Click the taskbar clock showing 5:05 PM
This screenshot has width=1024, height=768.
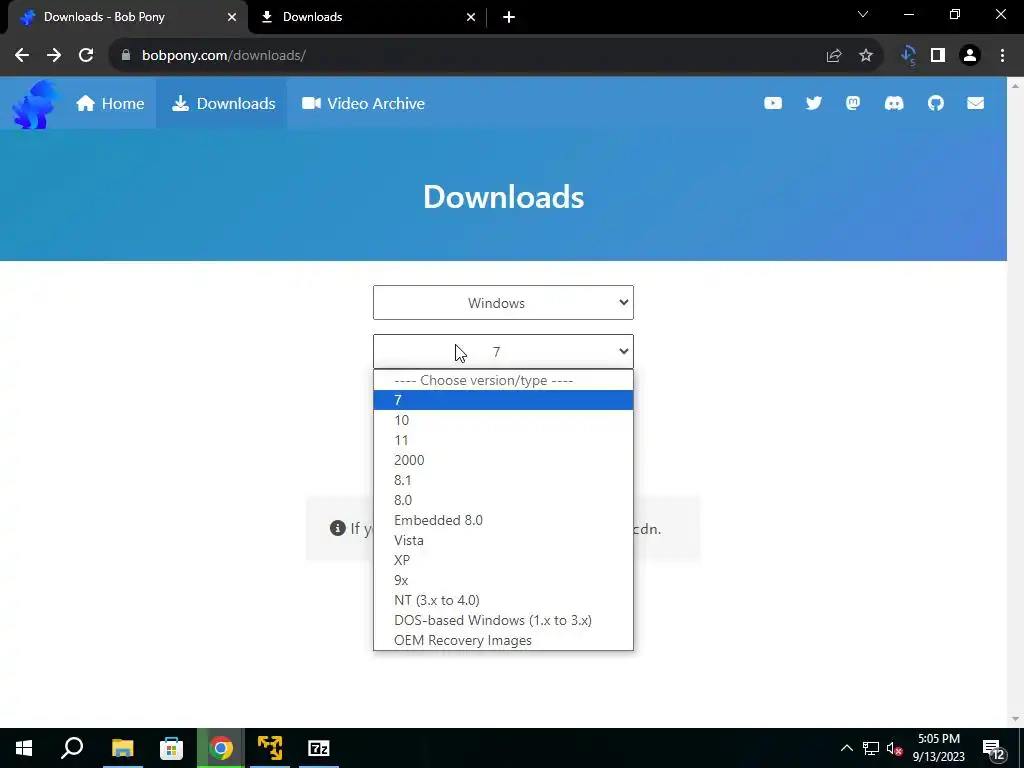[x=938, y=748]
